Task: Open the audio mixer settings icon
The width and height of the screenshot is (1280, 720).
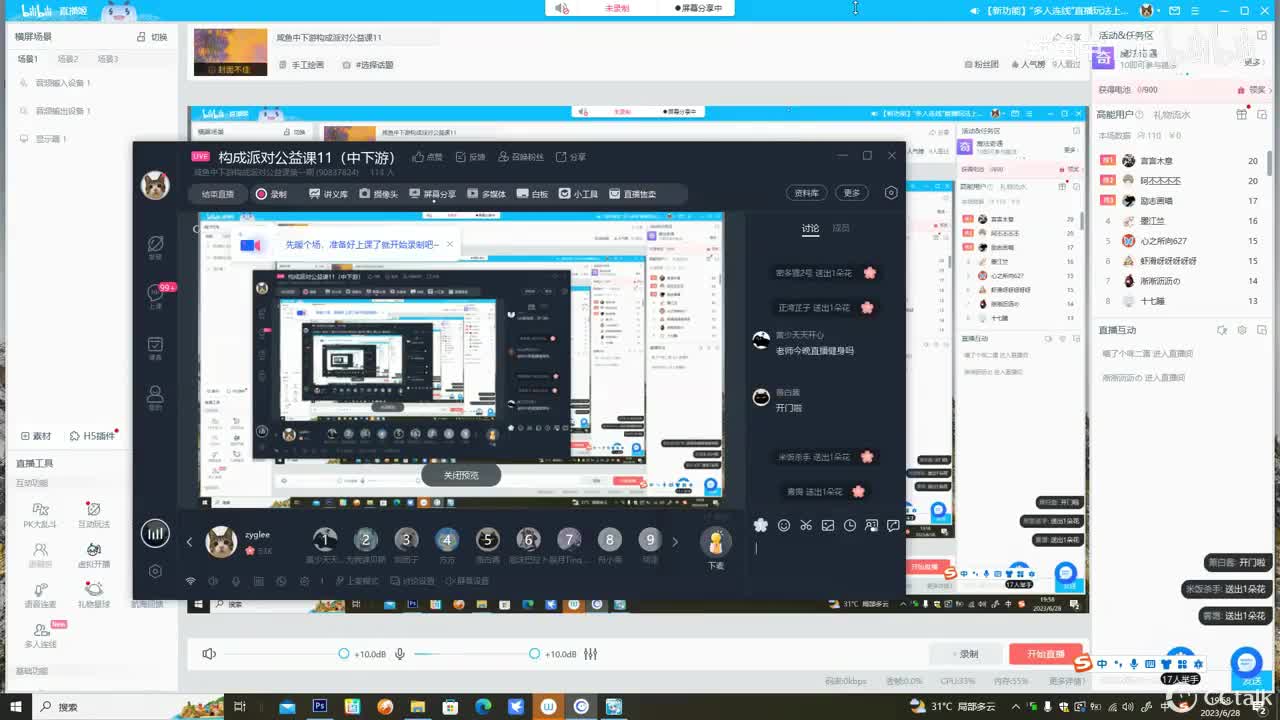Action: click(x=591, y=653)
